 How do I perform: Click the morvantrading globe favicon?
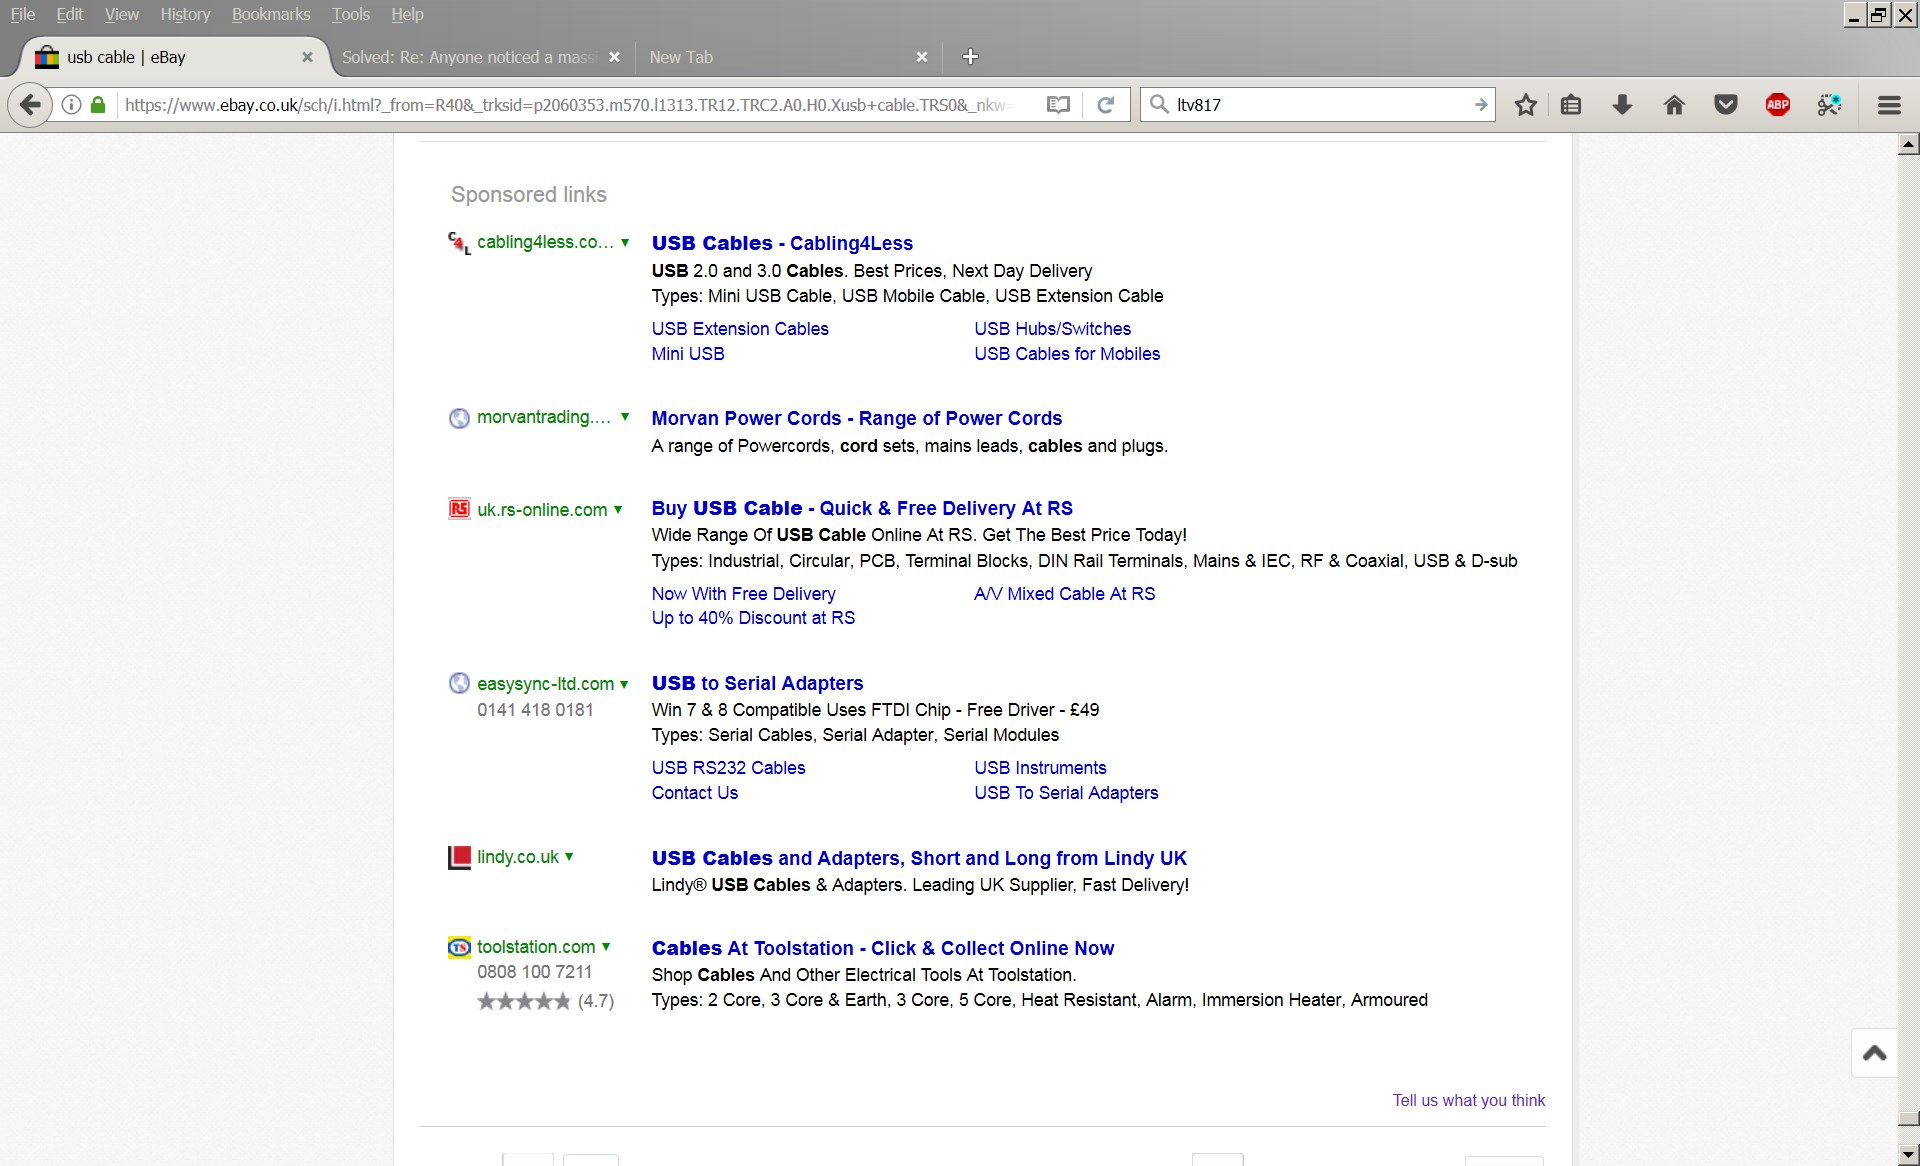click(x=459, y=418)
